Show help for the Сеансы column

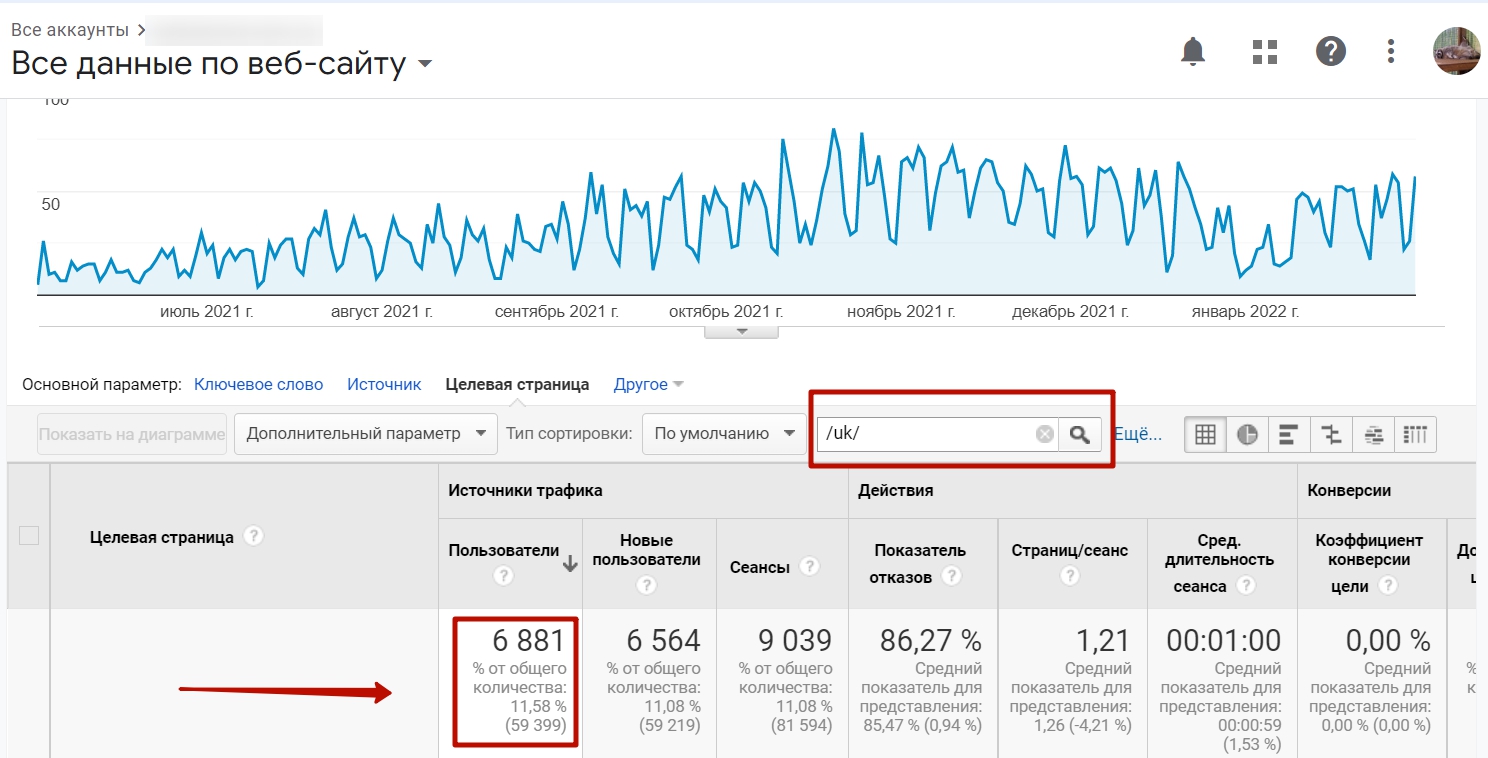pyautogui.click(x=809, y=567)
